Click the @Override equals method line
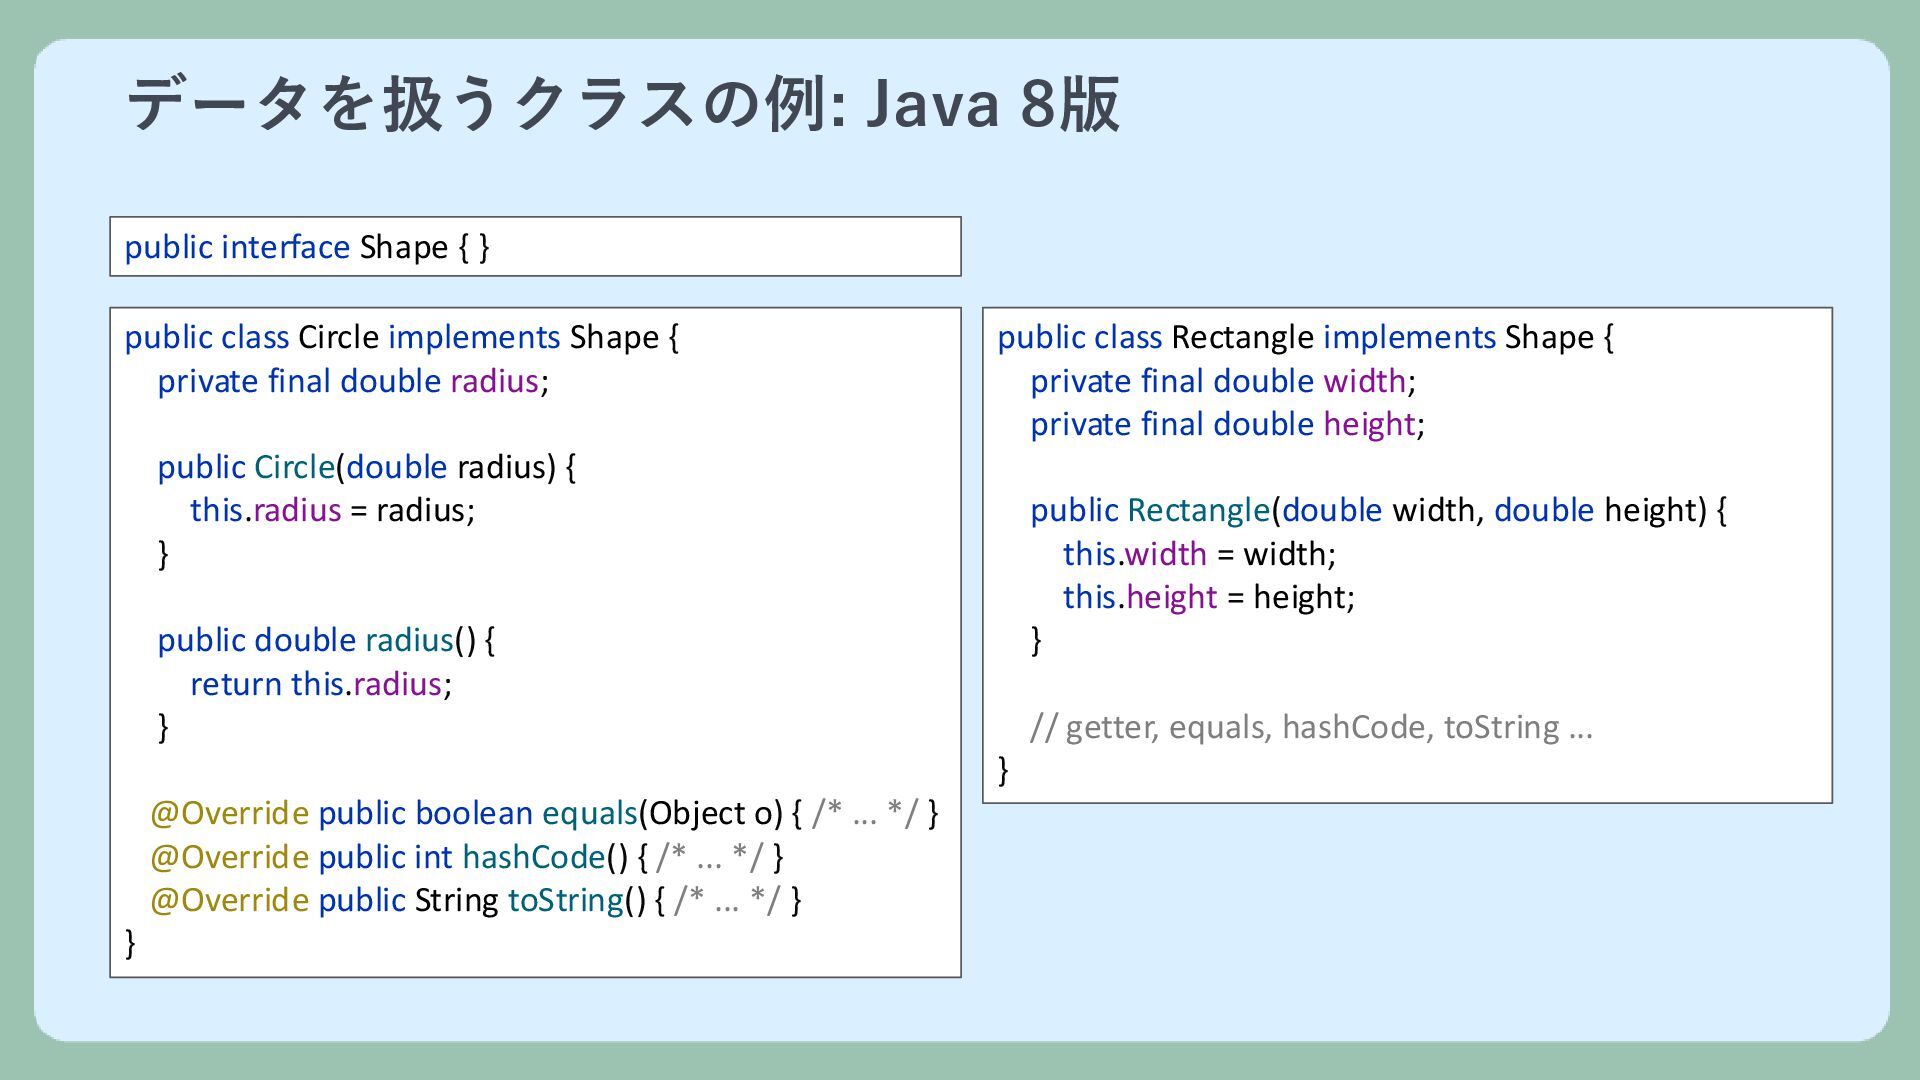 (543, 813)
